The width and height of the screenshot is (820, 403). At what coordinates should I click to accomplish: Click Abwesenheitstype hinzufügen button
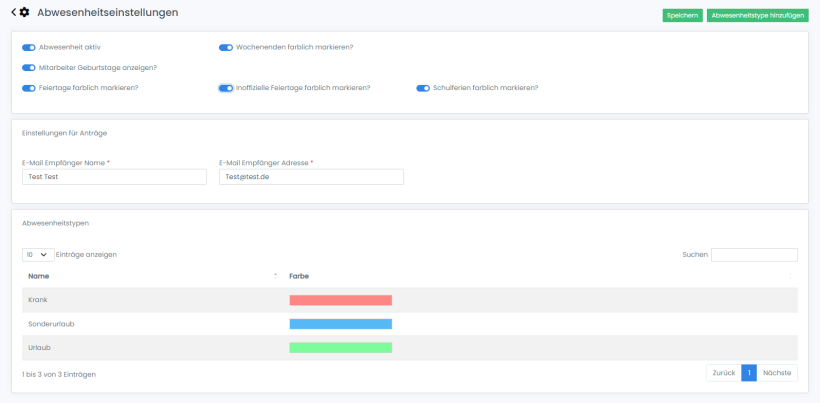tap(757, 15)
